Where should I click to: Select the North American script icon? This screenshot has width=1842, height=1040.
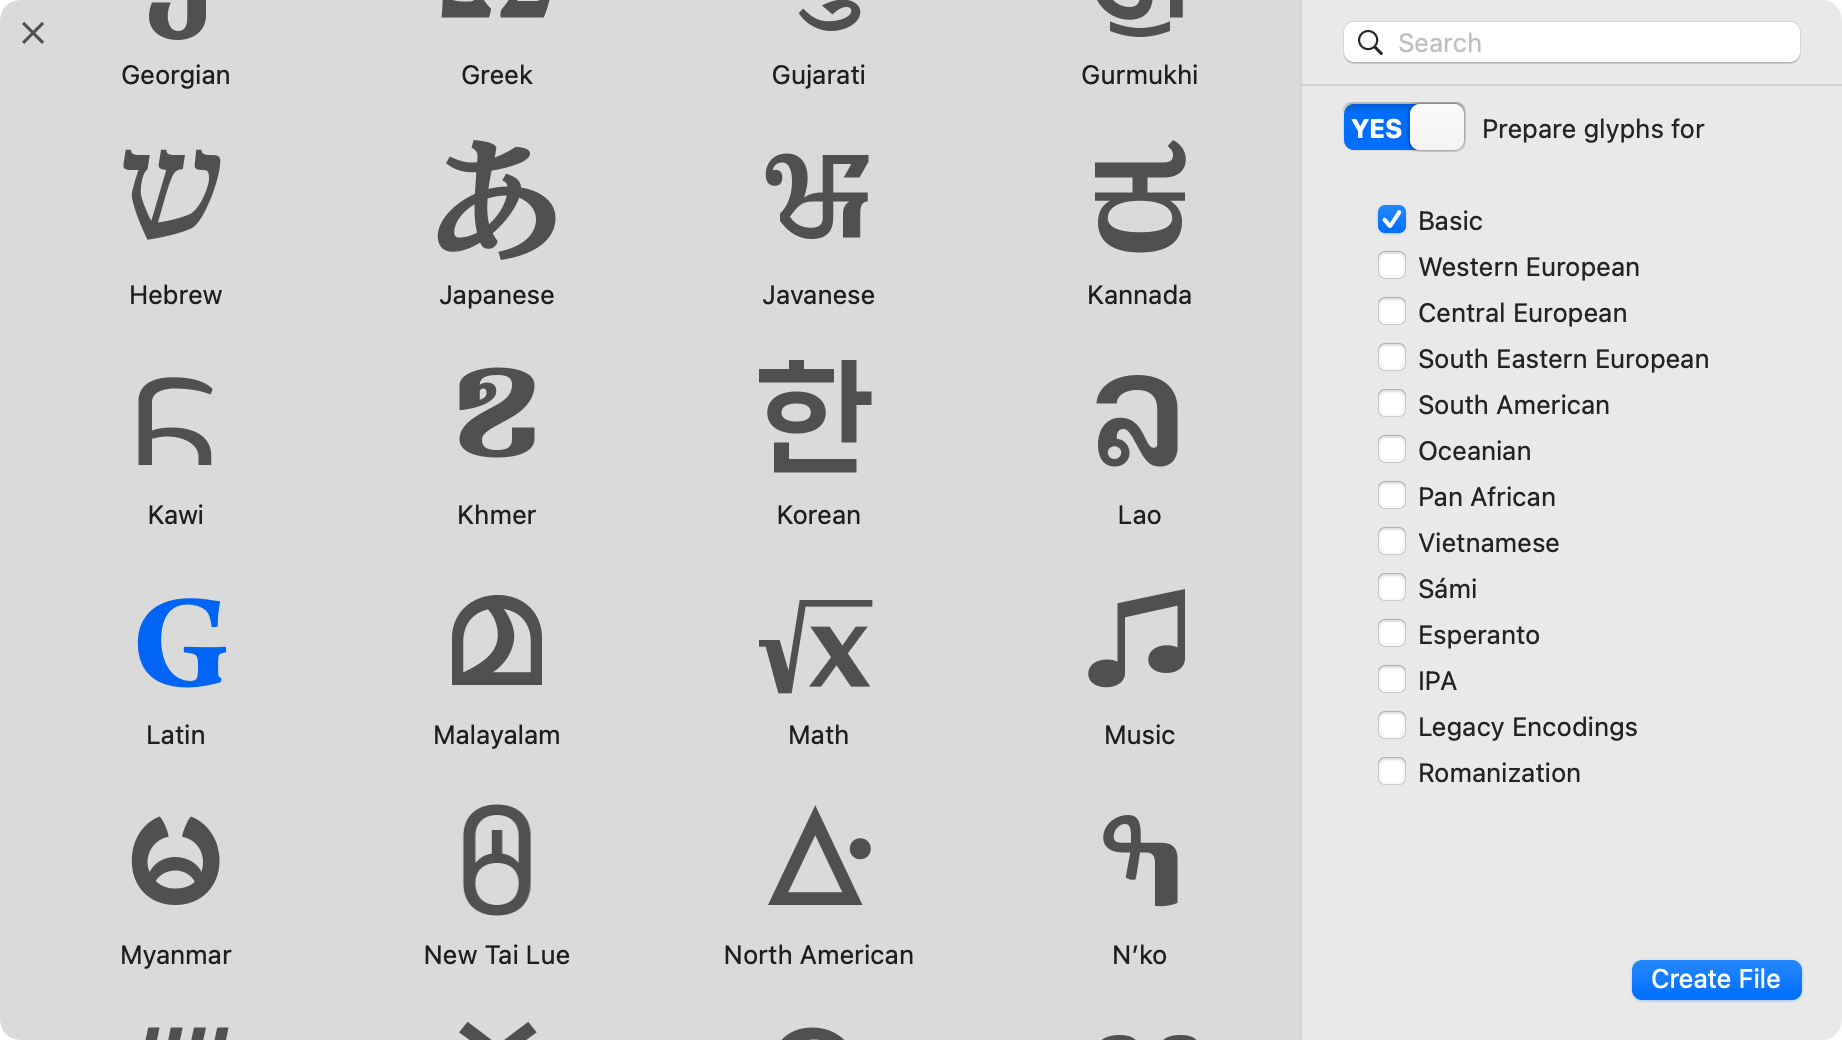tap(820, 856)
